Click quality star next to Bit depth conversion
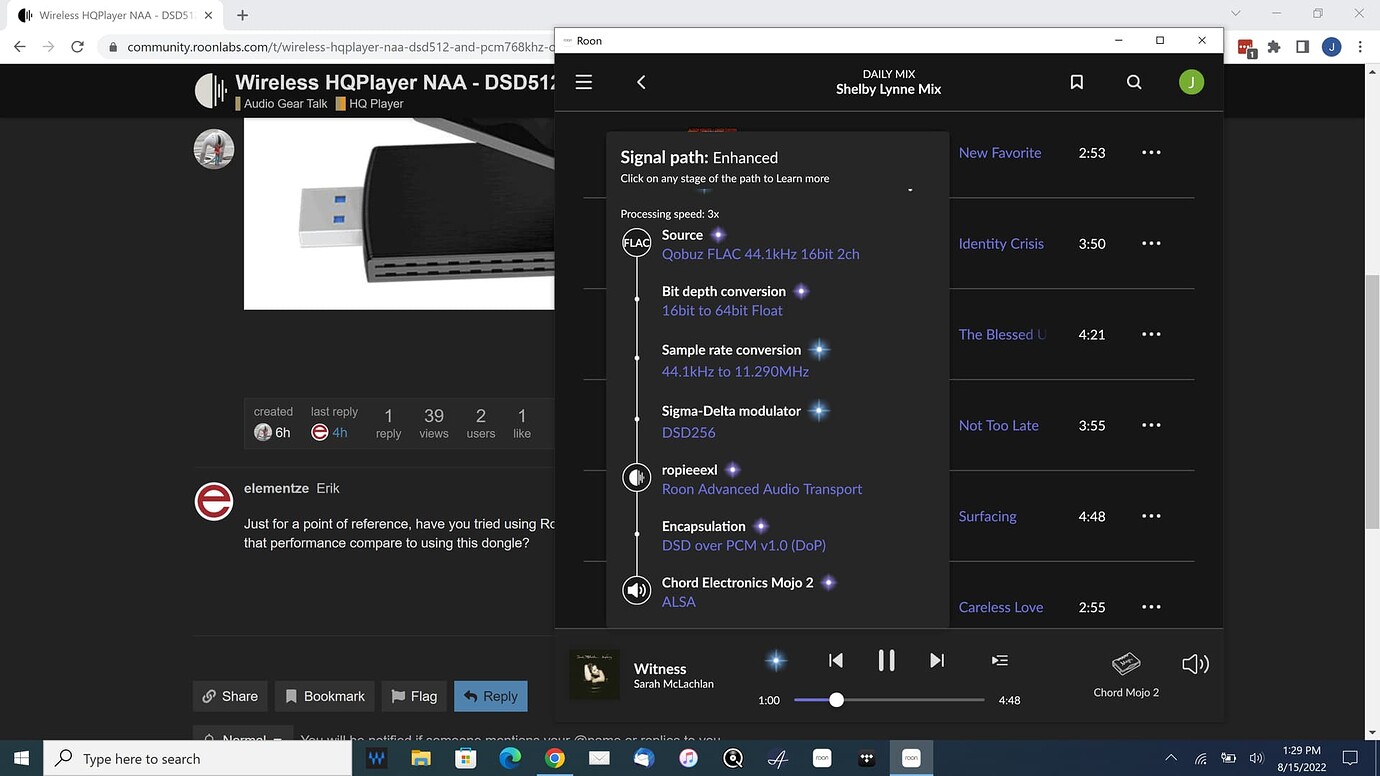 click(801, 291)
